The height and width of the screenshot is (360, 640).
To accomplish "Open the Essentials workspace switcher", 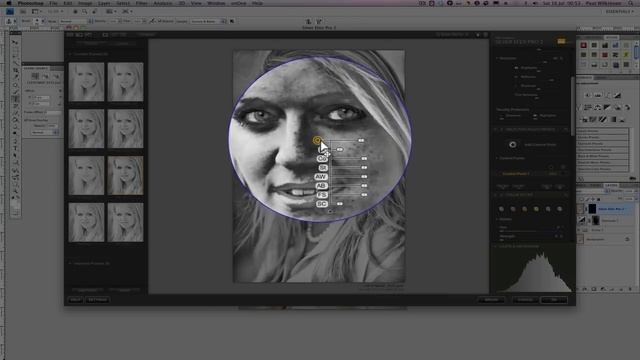I will (x=620, y=12).
